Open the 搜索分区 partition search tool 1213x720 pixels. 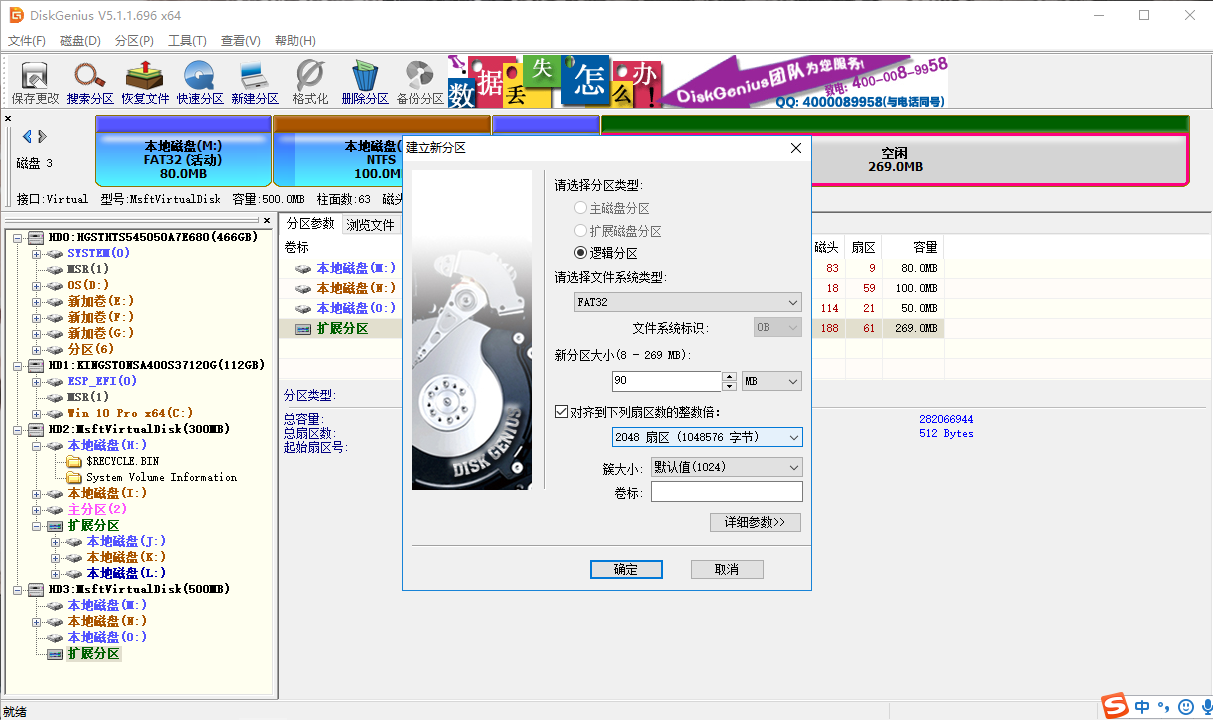point(89,80)
